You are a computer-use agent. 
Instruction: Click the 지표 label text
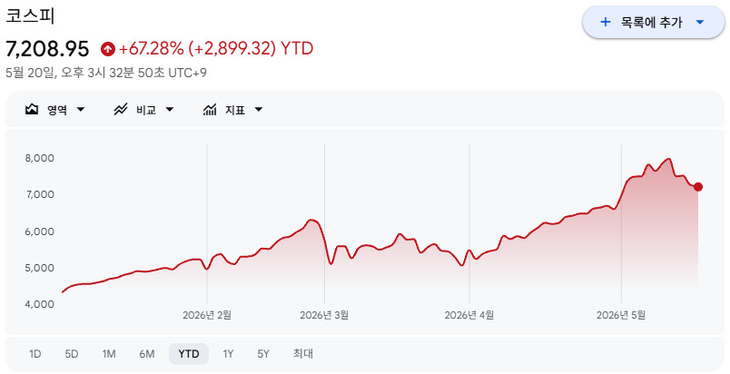pyautogui.click(x=235, y=110)
